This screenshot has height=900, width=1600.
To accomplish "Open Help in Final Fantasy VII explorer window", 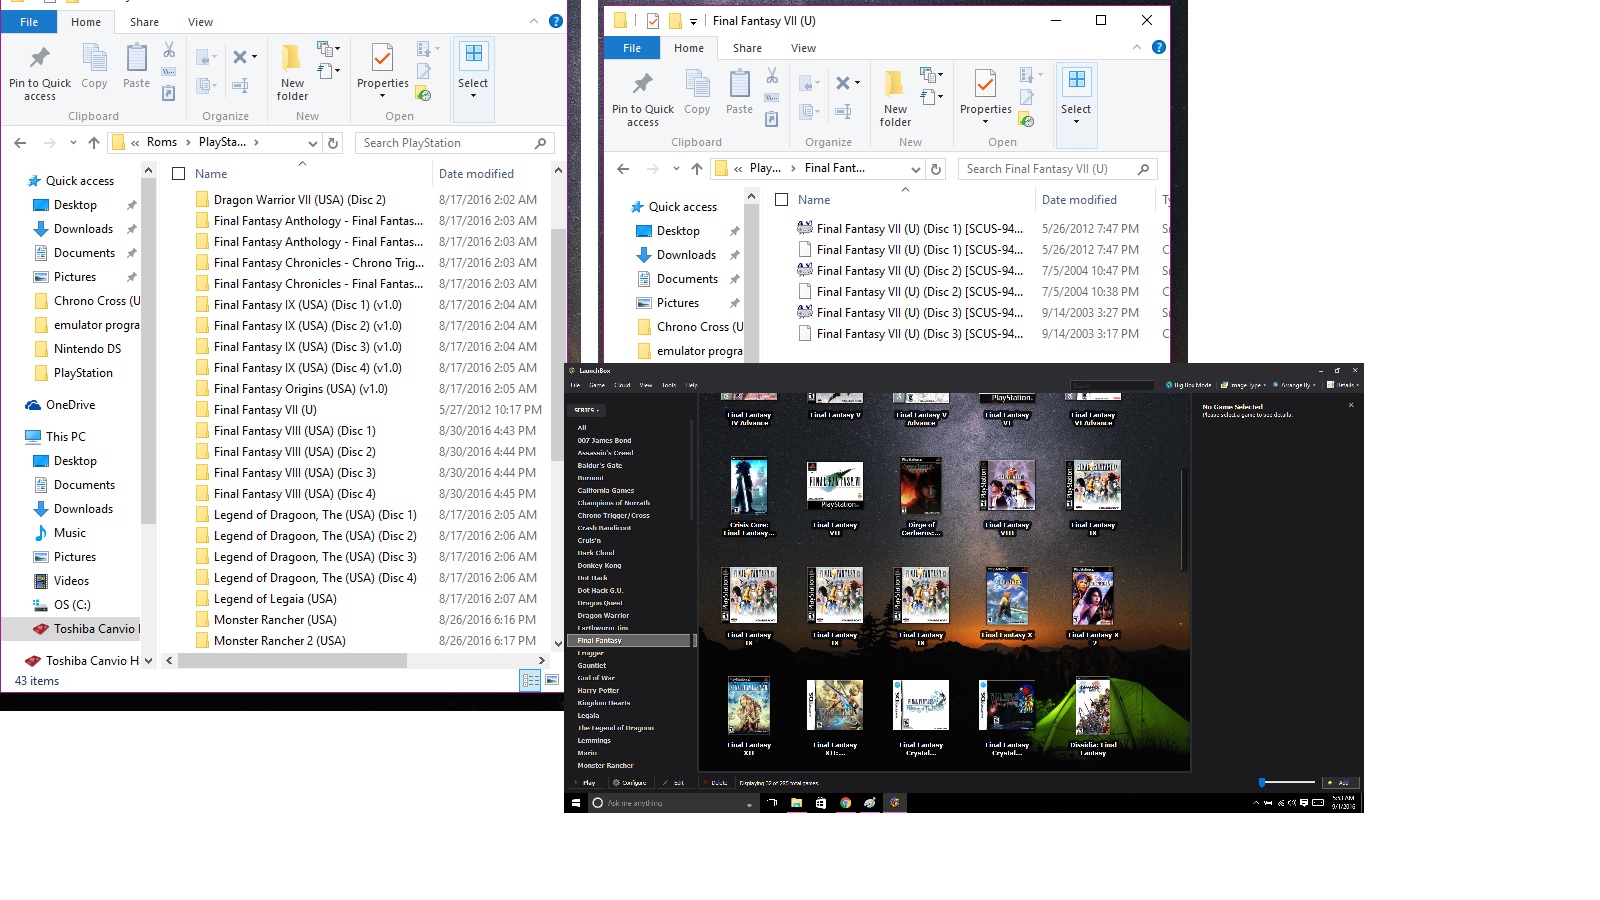I will tap(1159, 47).
